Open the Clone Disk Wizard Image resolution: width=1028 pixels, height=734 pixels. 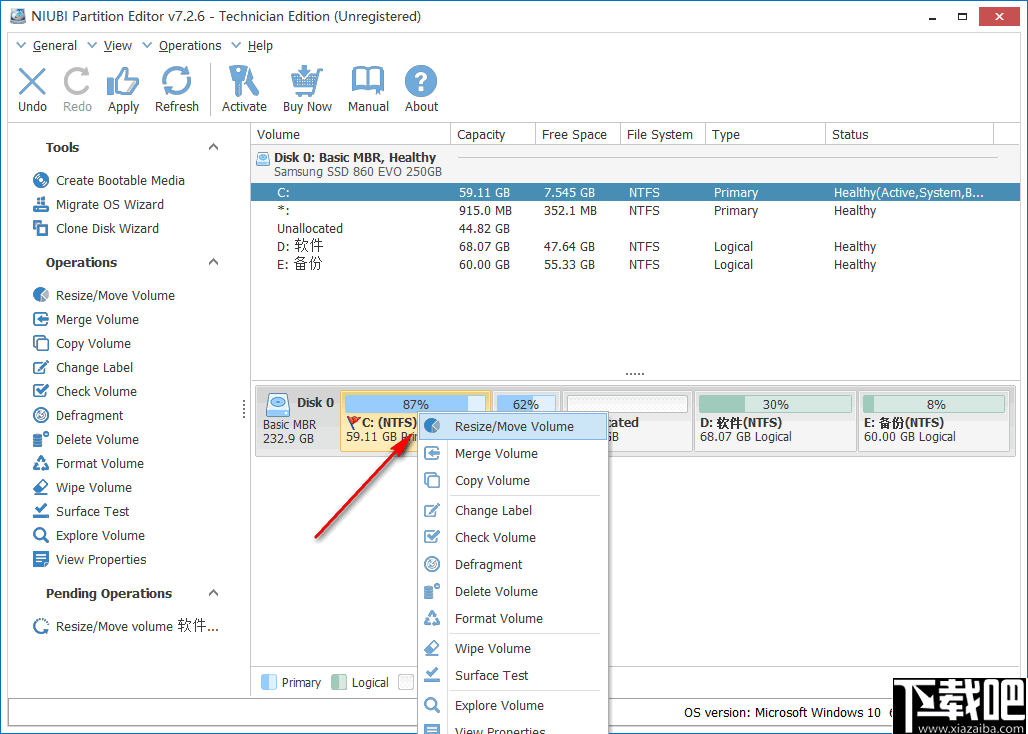[99, 228]
